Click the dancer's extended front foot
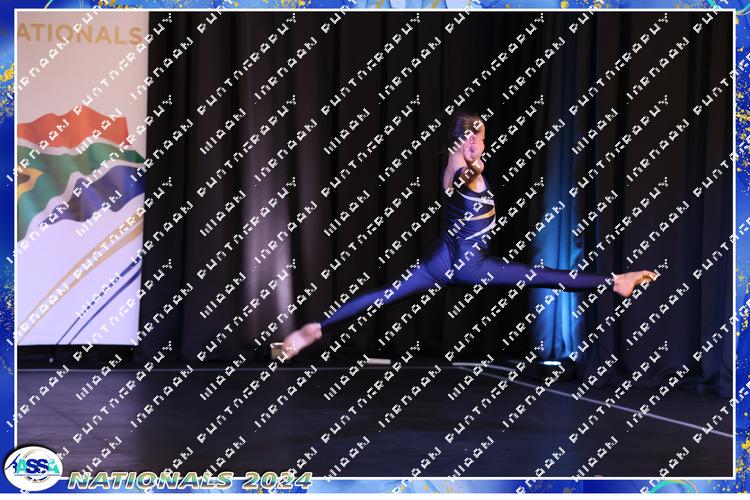 coord(636,281)
